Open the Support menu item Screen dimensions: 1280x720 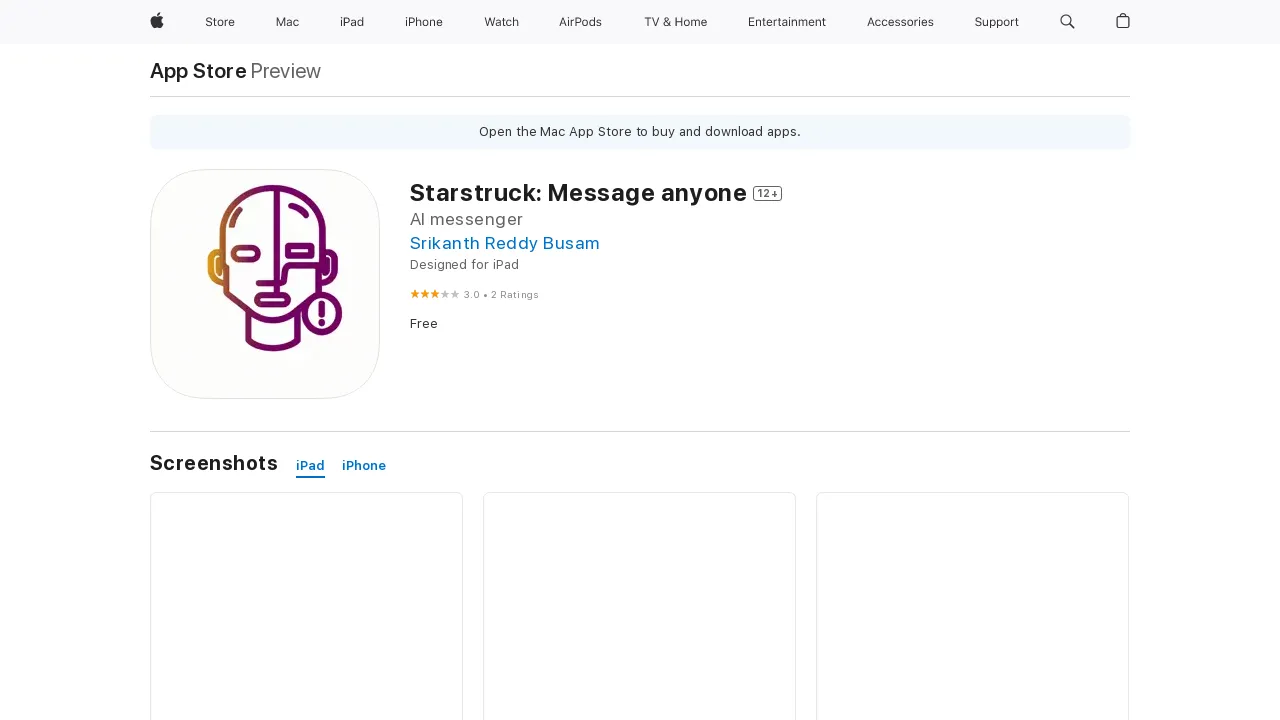997,22
